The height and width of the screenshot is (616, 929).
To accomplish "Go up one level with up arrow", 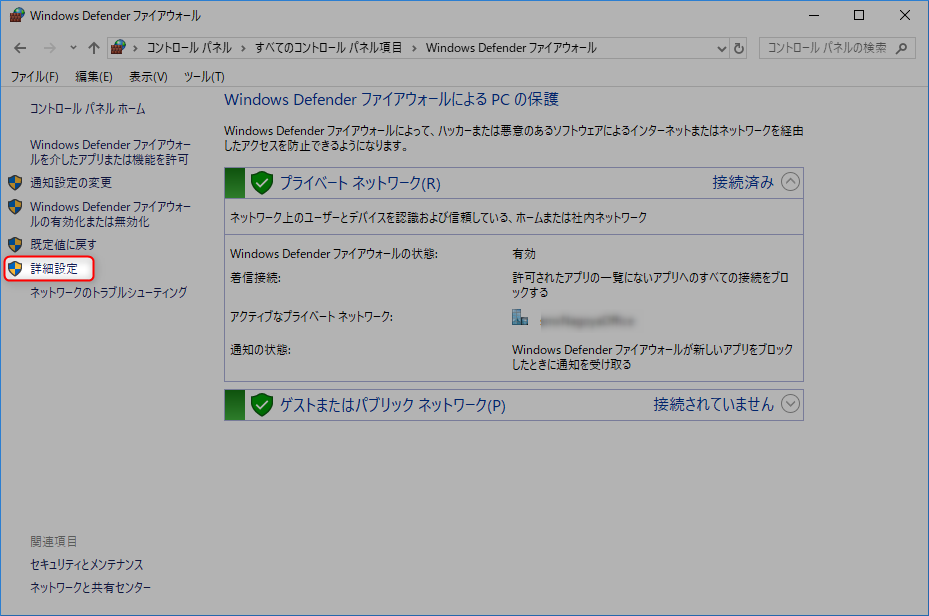I will click(94, 48).
